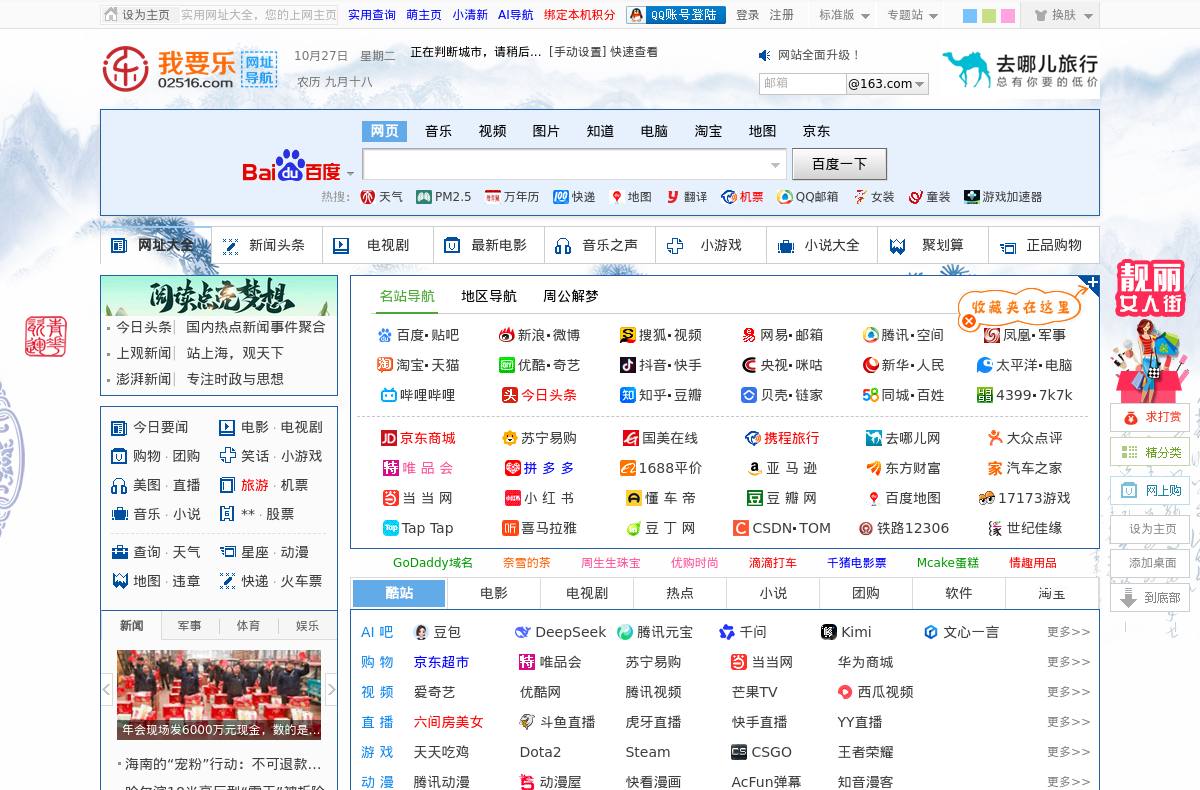
Task: Open the PM2.5 hot-search icon
Action: 424,197
